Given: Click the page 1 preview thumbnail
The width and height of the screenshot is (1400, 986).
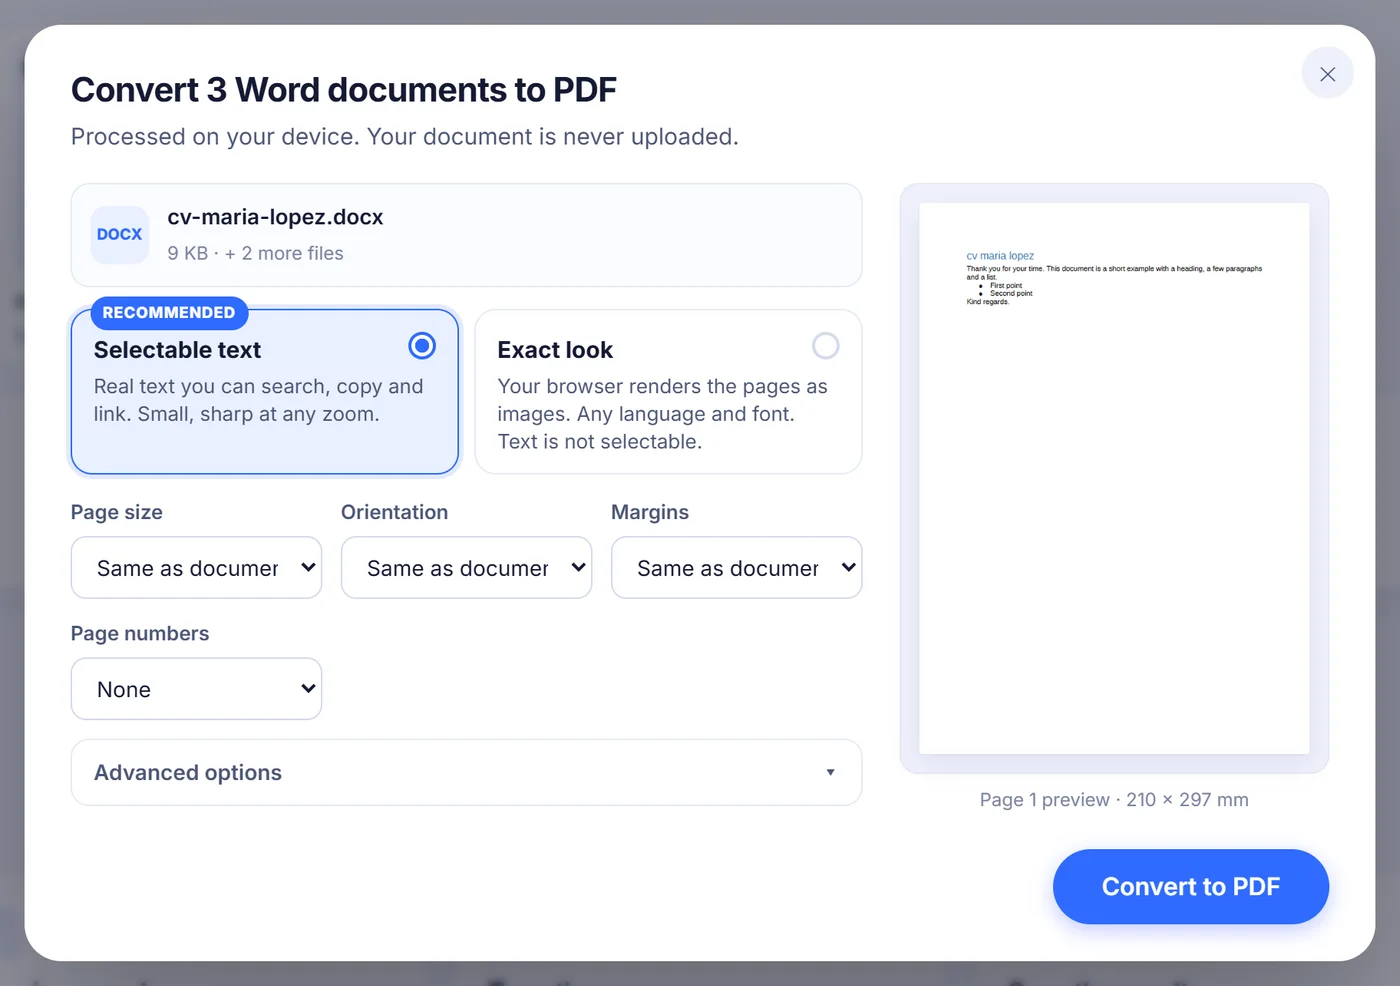Looking at the screenshot, I should point(1114,479).
